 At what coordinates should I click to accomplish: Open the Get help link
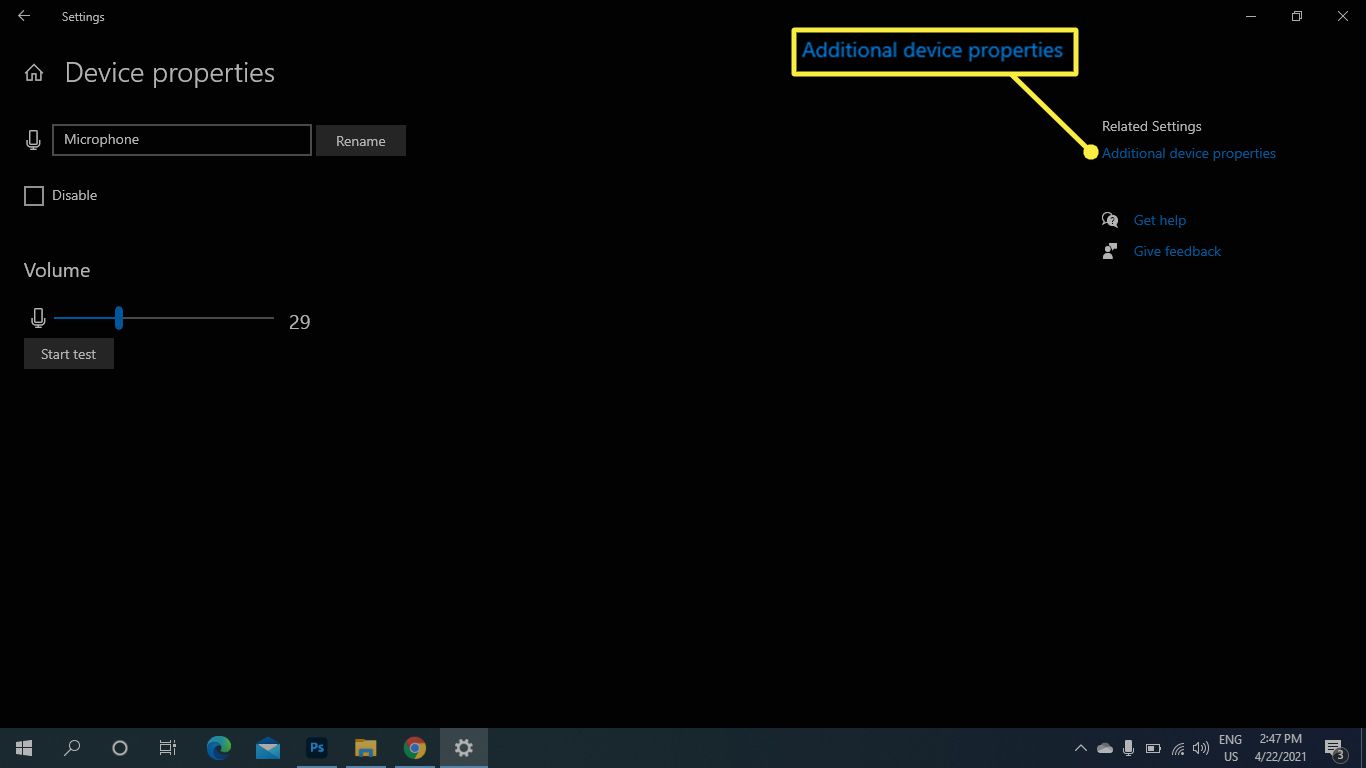pyautogui.click(x=1159, y=220)
